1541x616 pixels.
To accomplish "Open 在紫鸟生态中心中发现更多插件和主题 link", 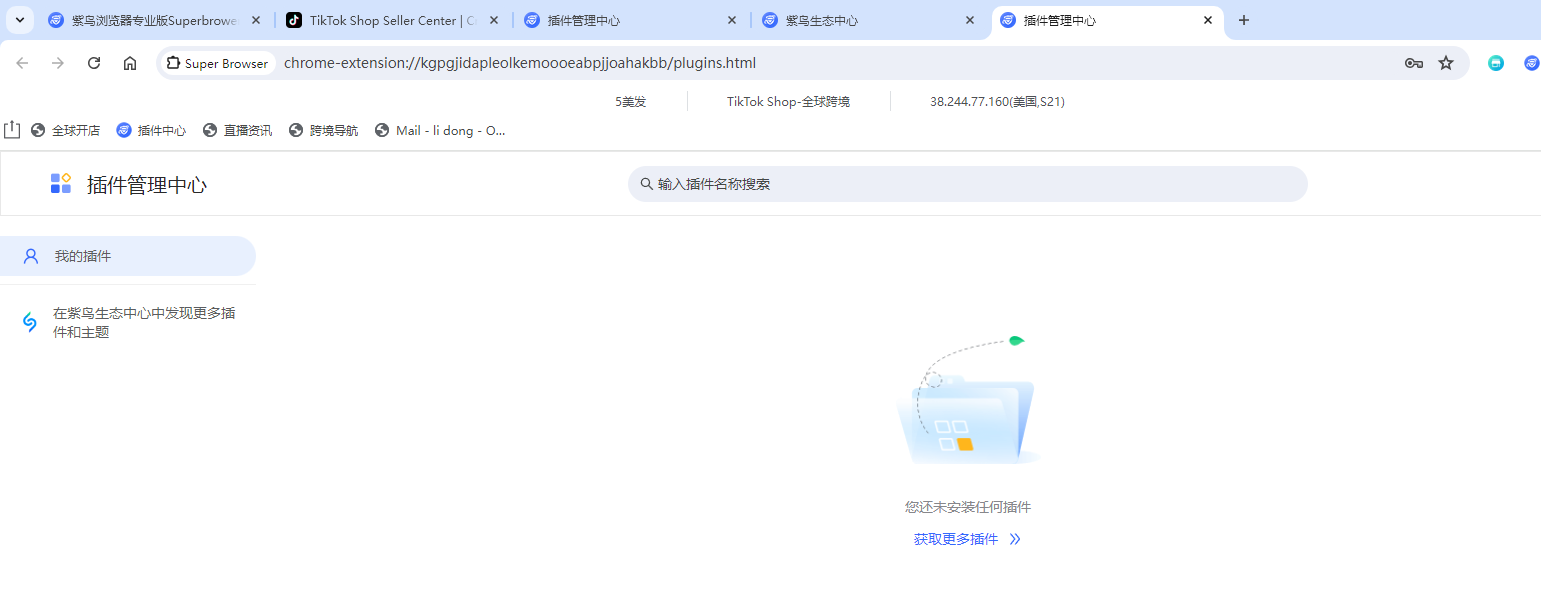I will (x=143, y=322).
